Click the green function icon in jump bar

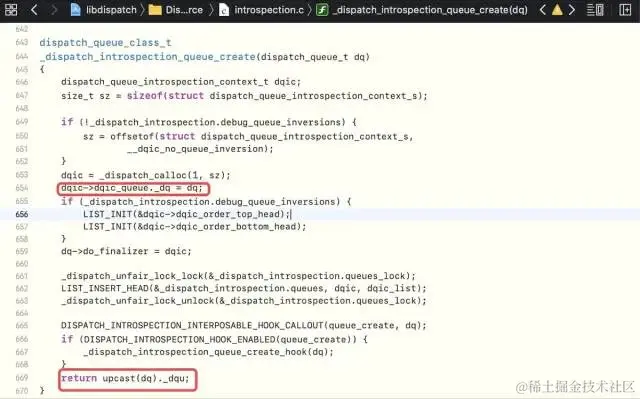click(322, 10)
